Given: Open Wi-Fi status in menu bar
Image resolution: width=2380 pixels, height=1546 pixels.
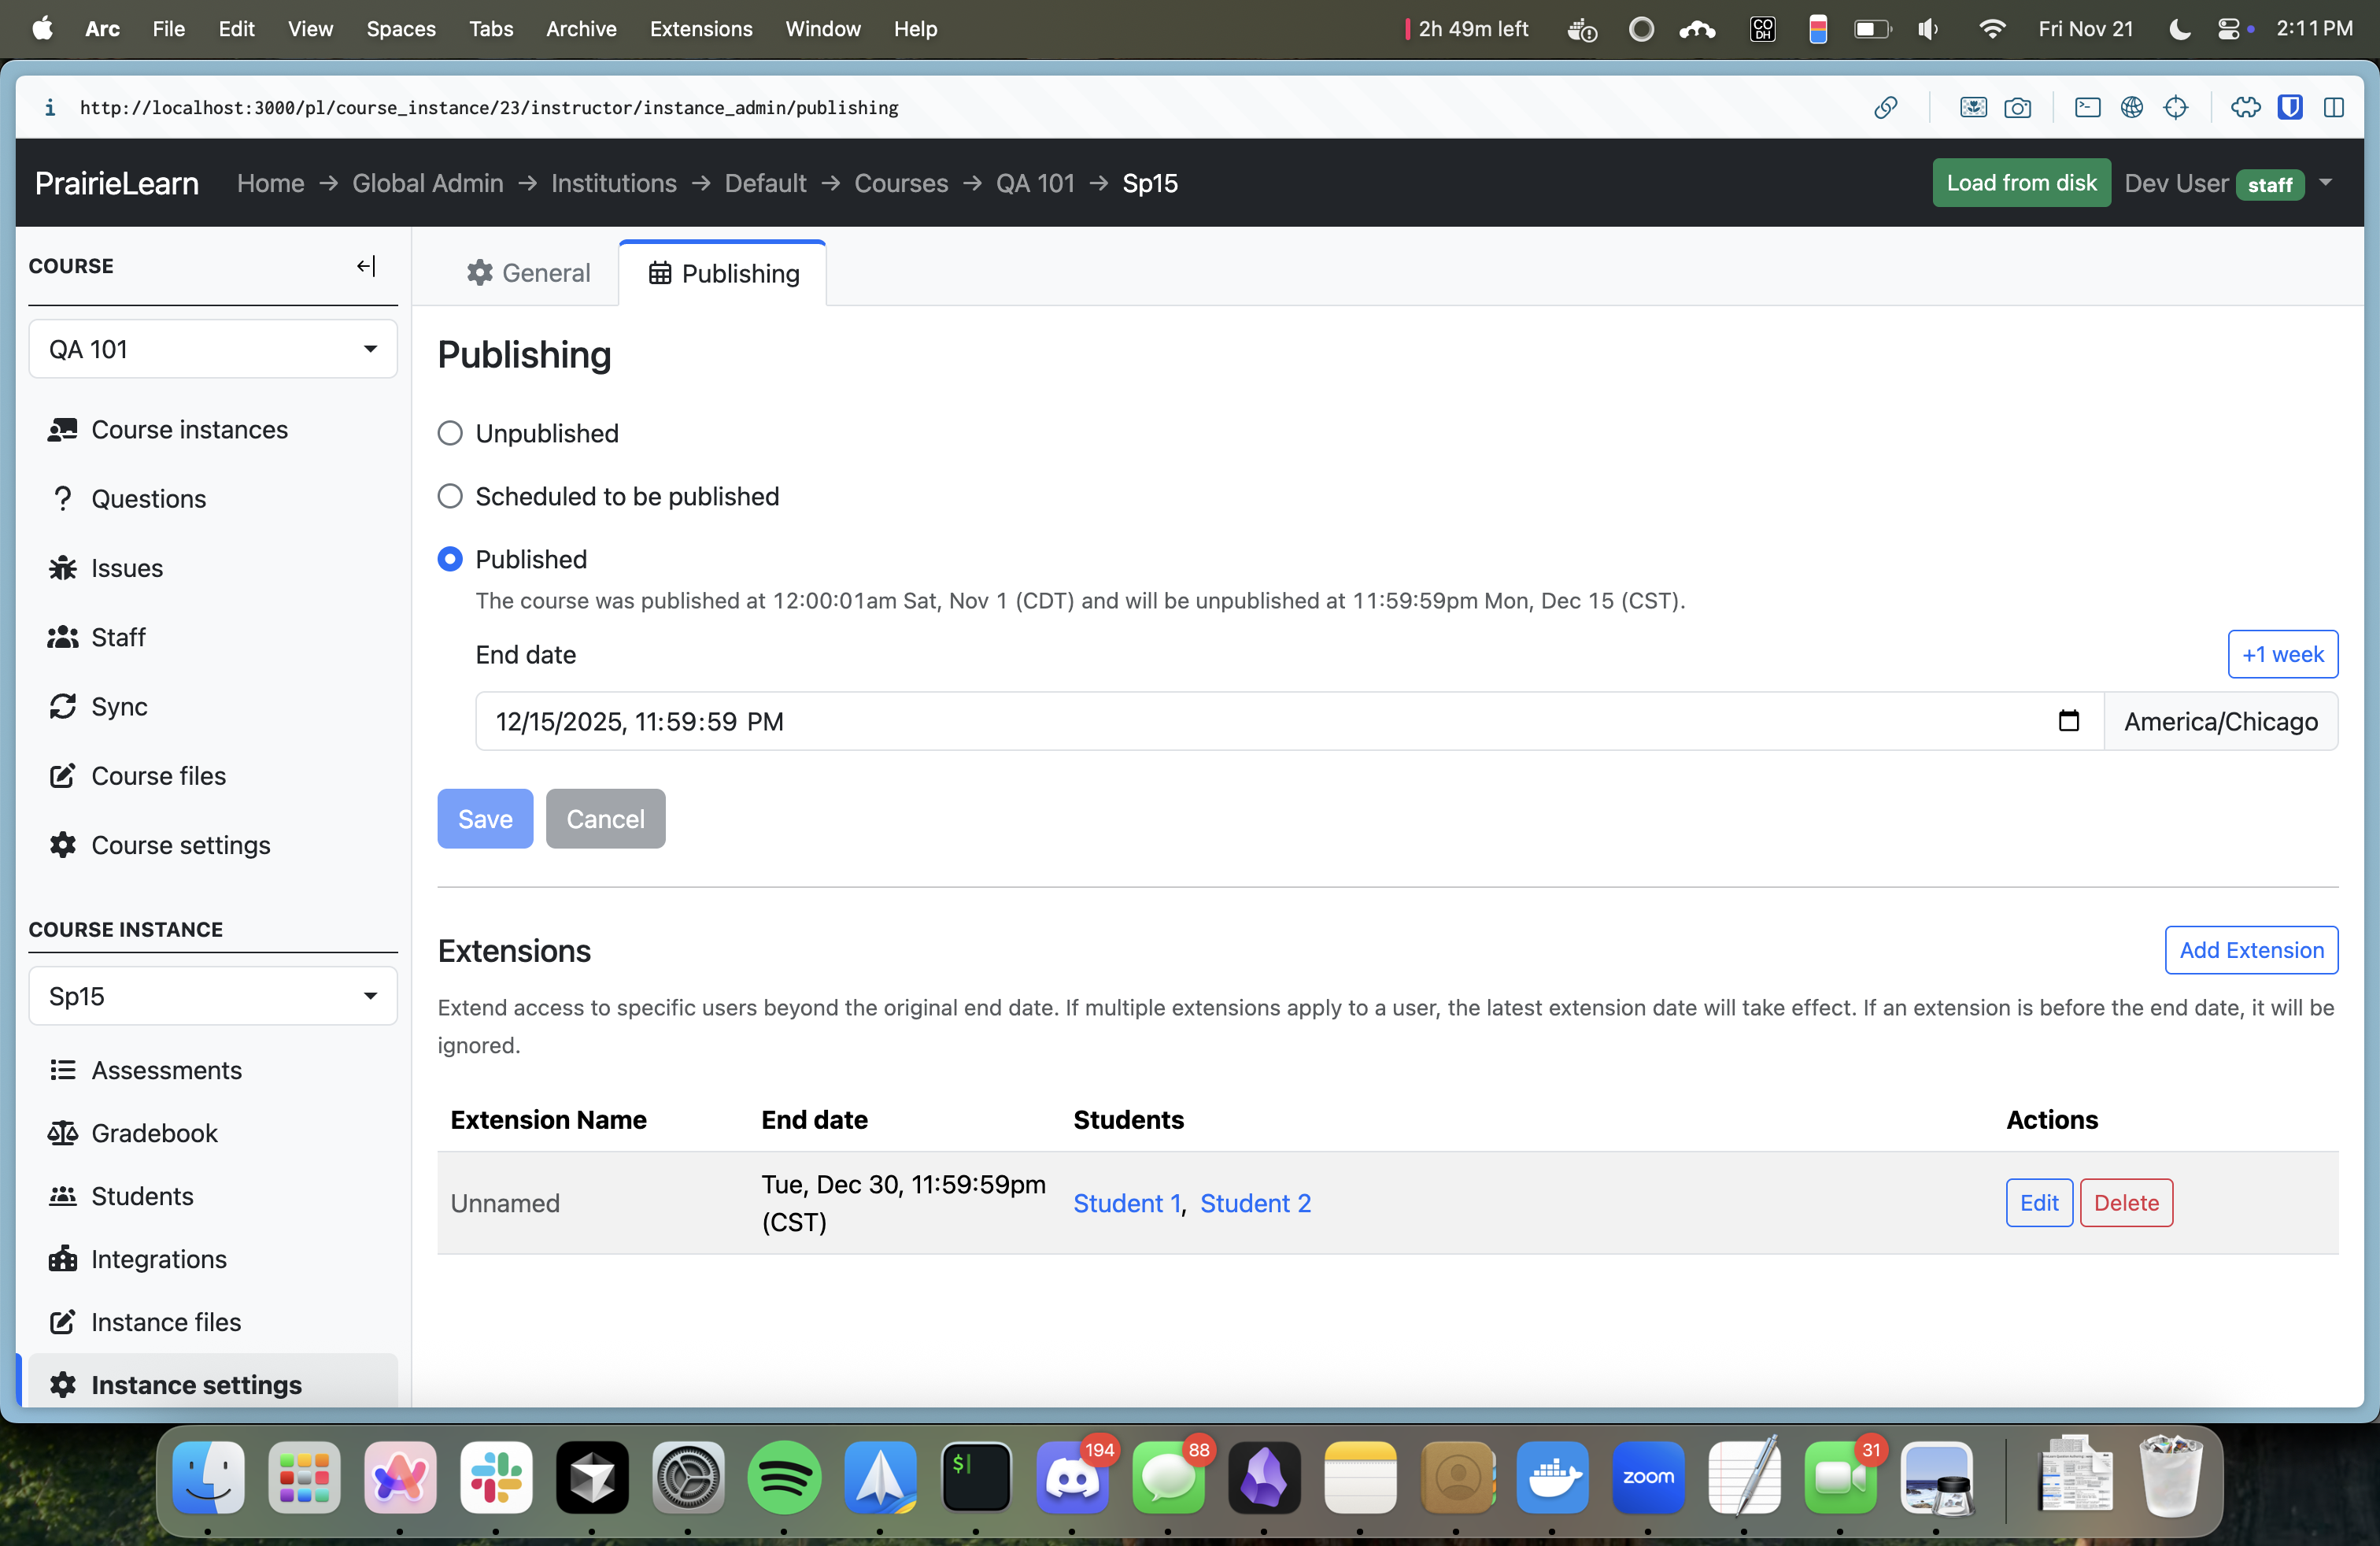Looking at the screenshot, I should tap(1992, 29).
